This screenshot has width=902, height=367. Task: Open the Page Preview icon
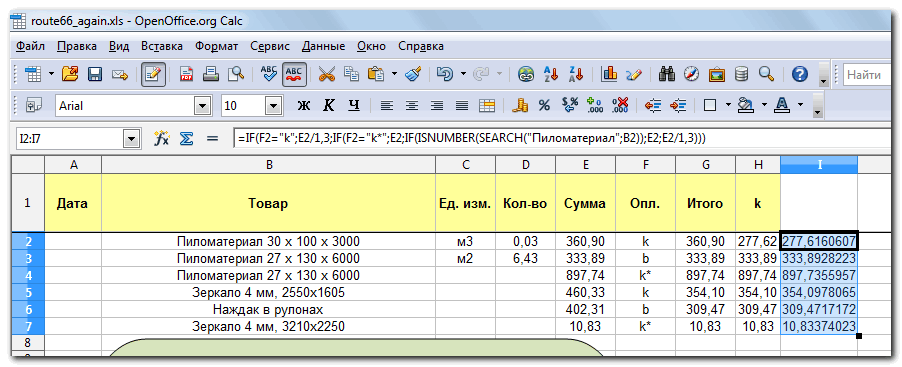click(236, 74)
